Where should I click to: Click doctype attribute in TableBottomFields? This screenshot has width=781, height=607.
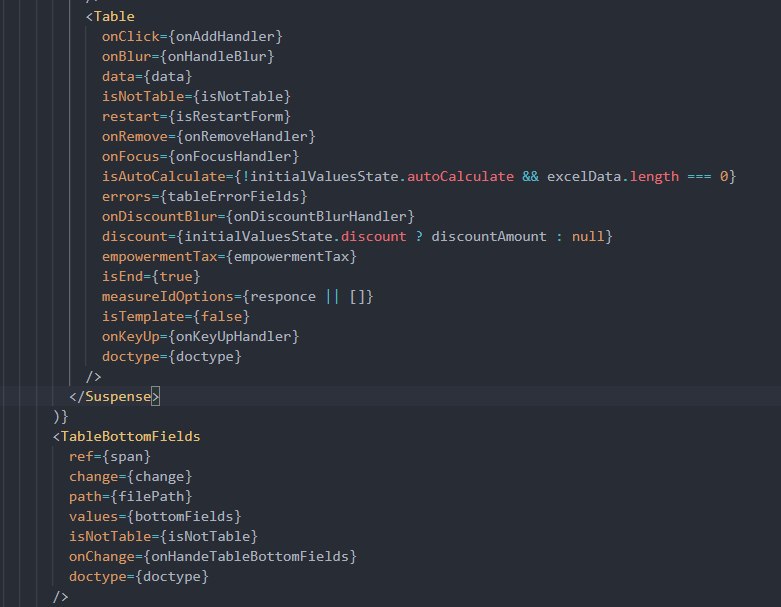point(98,576)
